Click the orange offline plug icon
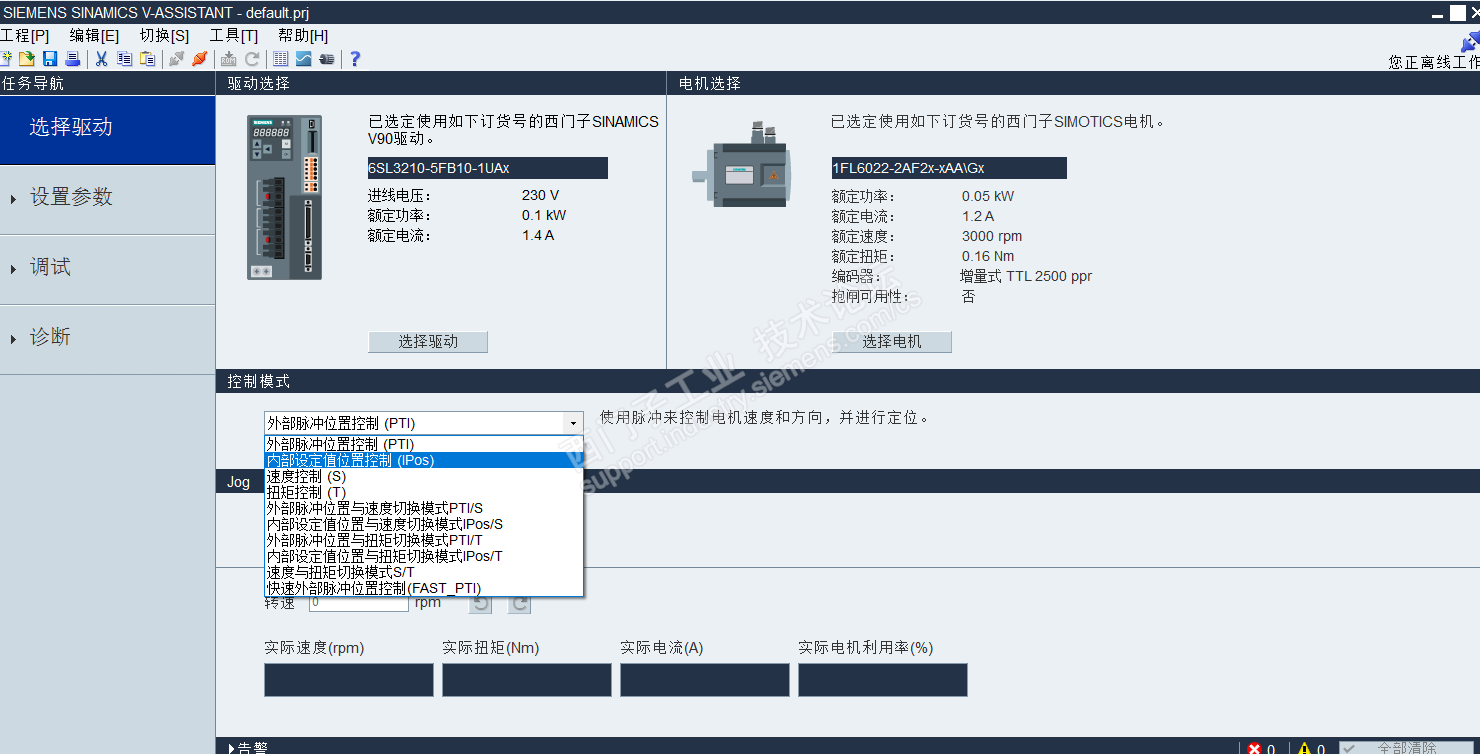 (x=200, y=59)
